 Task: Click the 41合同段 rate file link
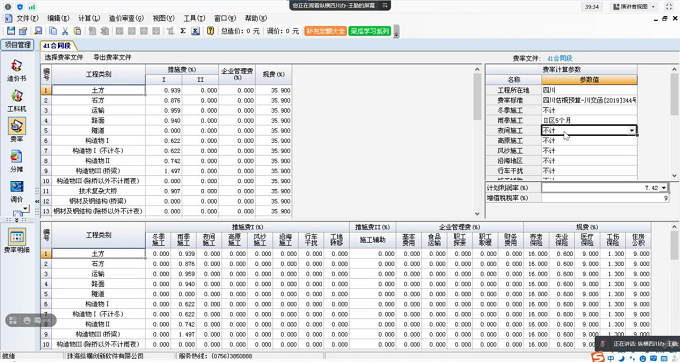pyautogui.click(x=560, y=58)
